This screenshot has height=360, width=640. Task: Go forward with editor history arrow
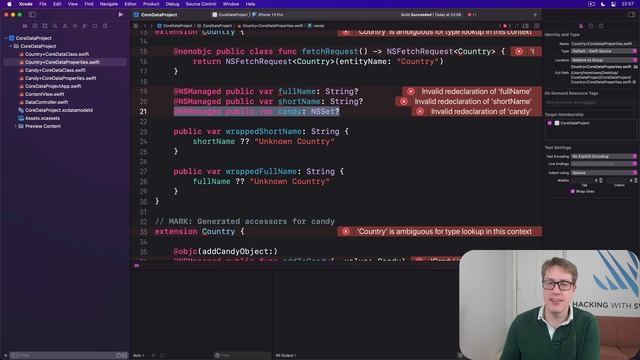click(152, 26)
